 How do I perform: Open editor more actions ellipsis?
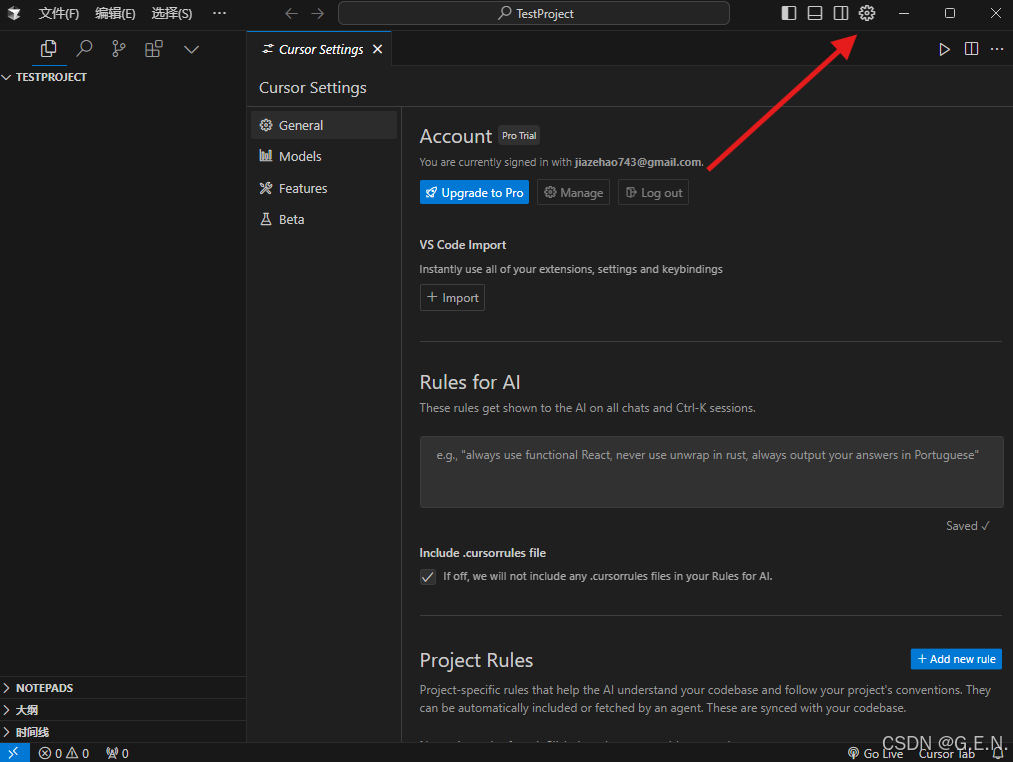(x=997, y=49)
